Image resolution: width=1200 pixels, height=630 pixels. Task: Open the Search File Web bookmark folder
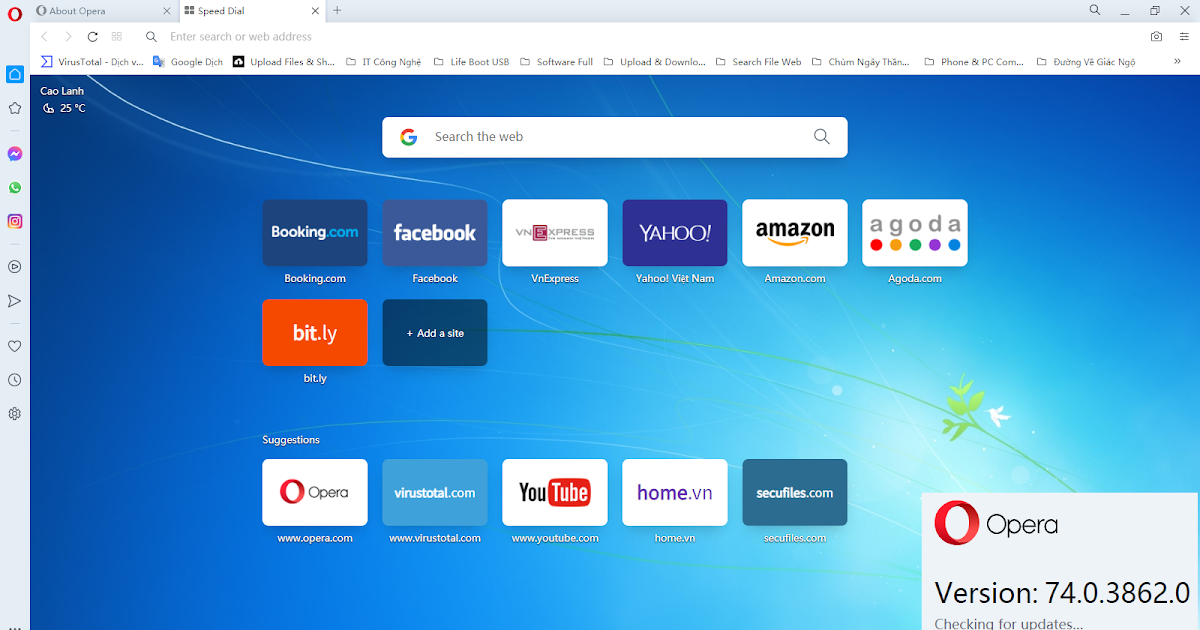[x=759, y=61]
